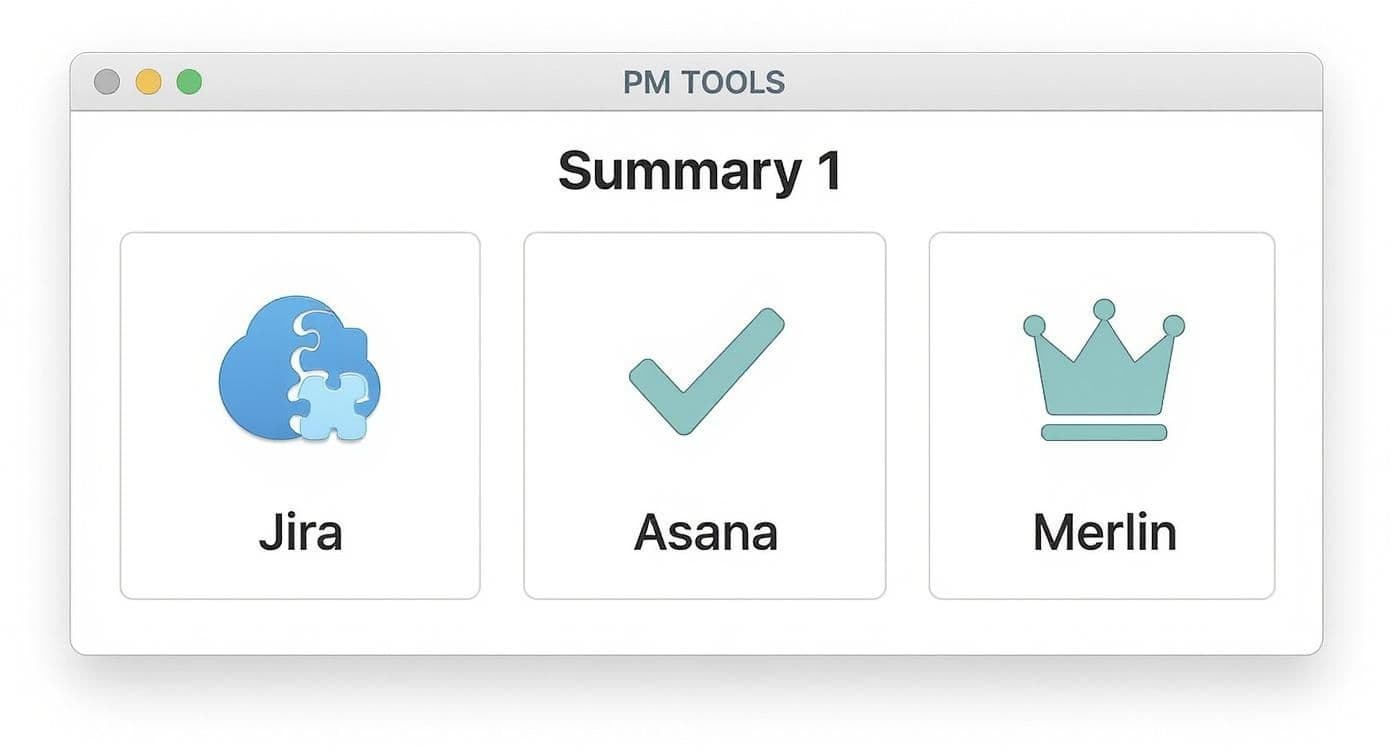The height and width of the screenshot is (752, 1392).
Task: Select the Merlin label text
Action: point(1103,531)
